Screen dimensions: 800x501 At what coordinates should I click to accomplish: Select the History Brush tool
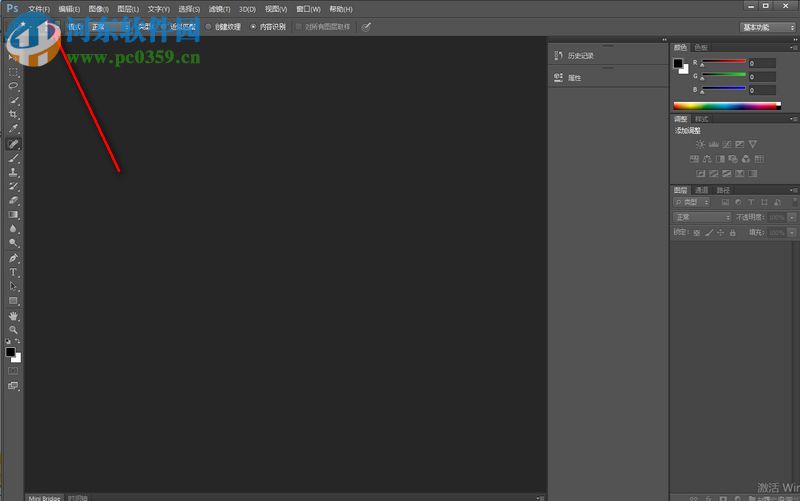tap(13, 186)
